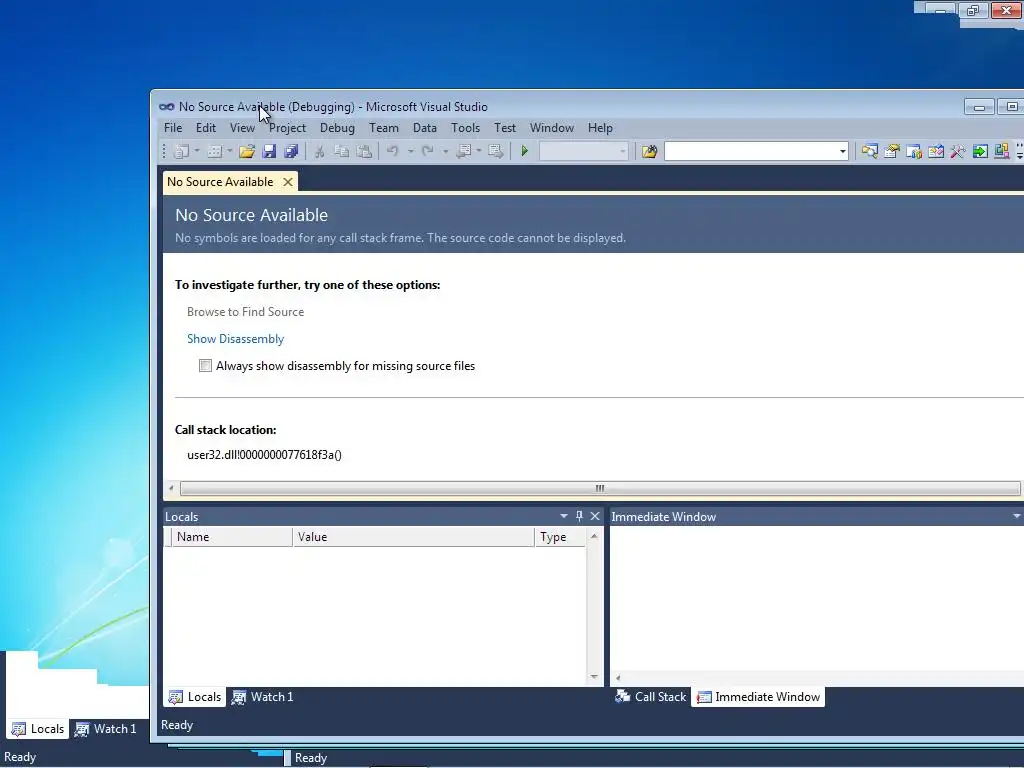Open the Test menu
This screenshot has height=768, width=1024.
point(504,128)
